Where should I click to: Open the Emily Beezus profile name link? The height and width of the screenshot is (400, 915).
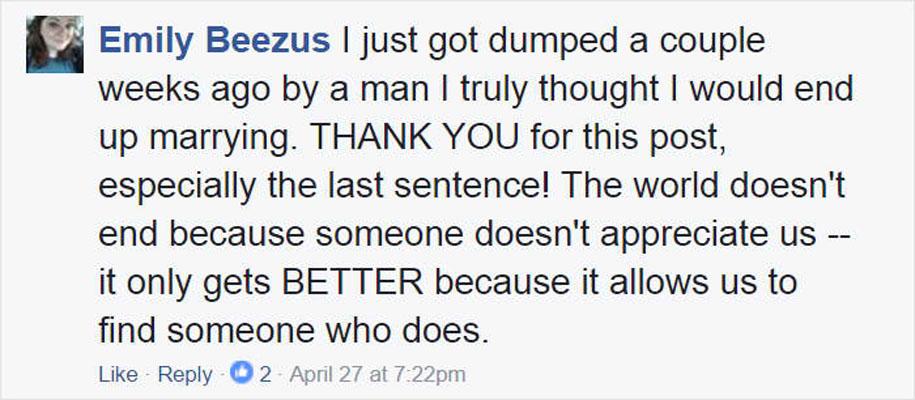(x=215, y=42)
